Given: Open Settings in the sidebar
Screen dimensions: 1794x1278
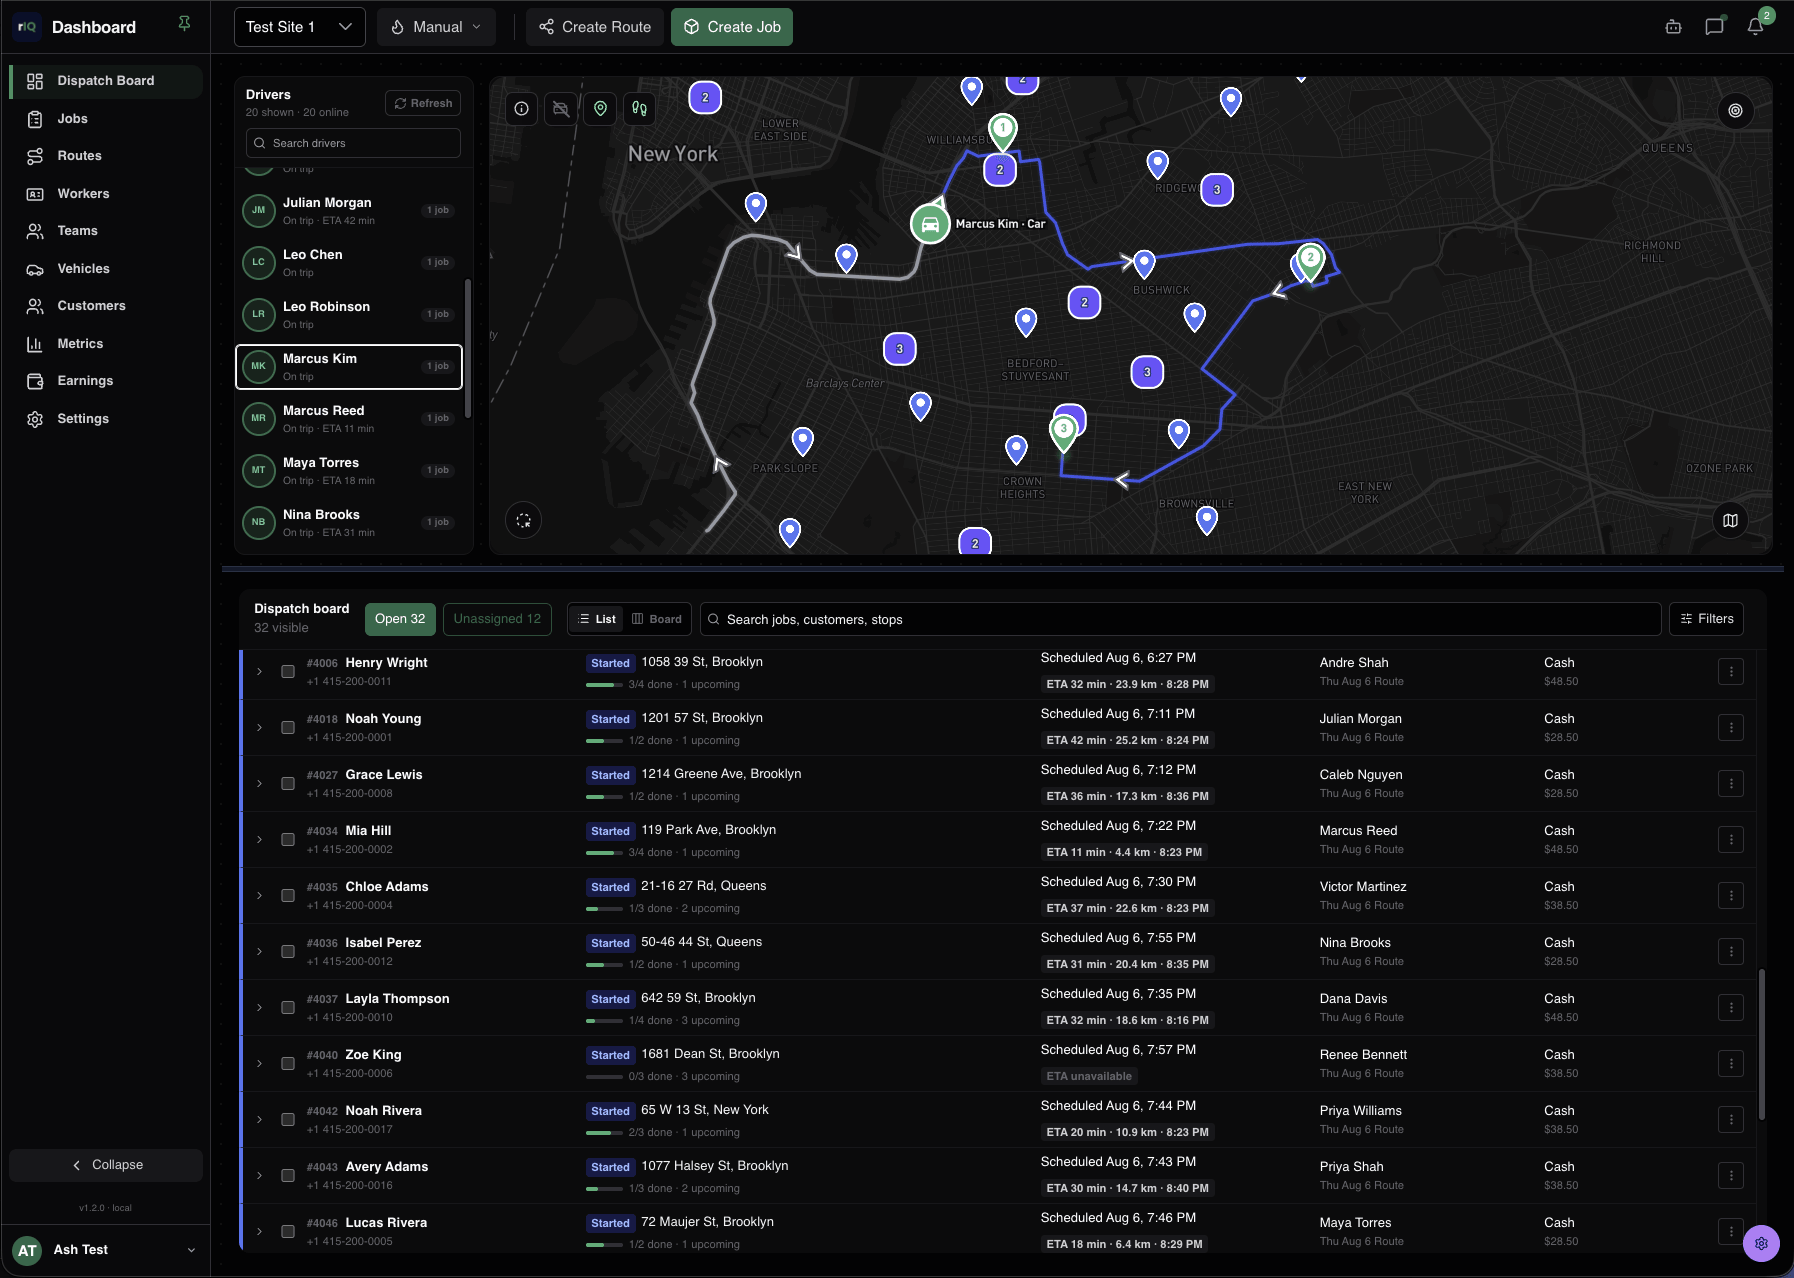Looking at the screenshot, I should pyautogui.click(x=106, y=419).
